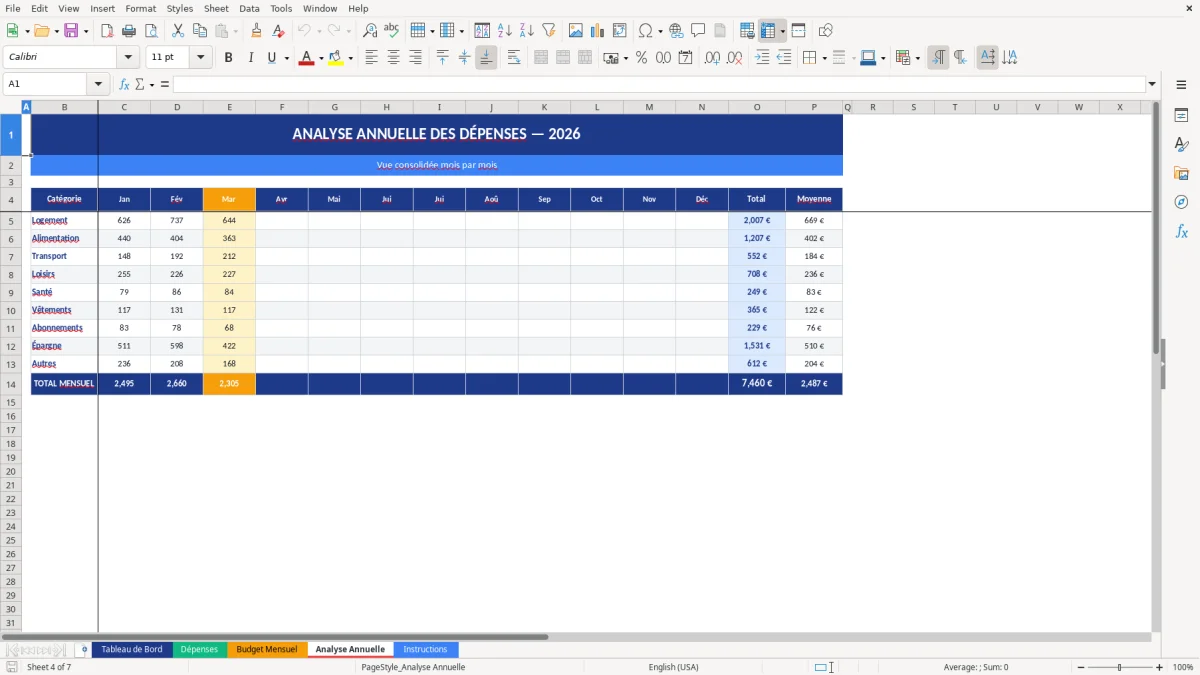Select column header O
Image resolution: width=1200 pixels, height=675 pixels.
(x=756, y=107)
